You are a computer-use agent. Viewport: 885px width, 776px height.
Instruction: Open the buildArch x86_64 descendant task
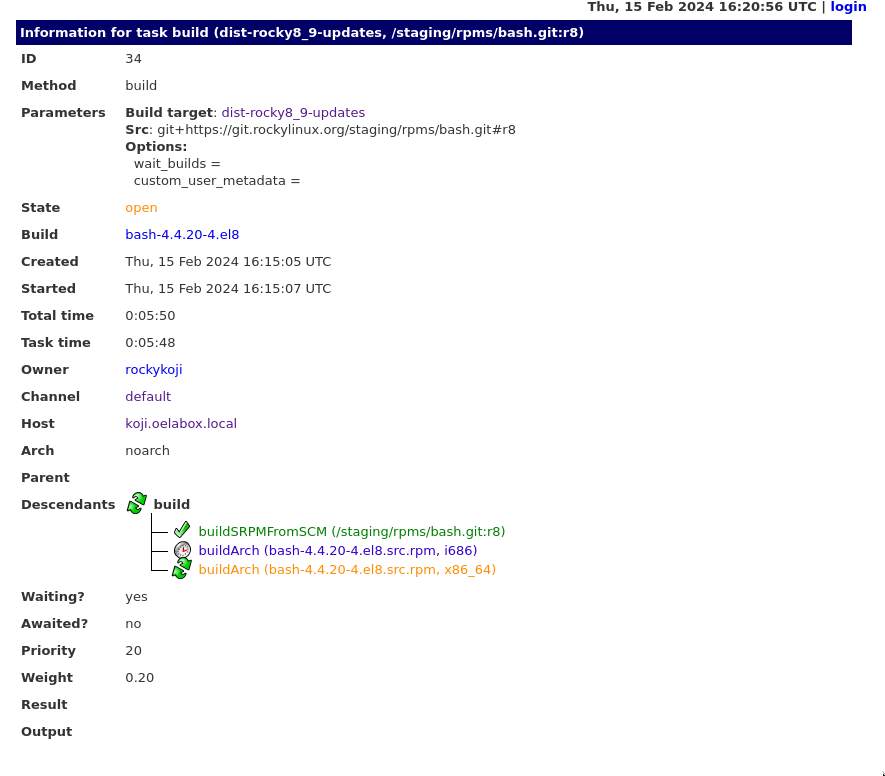(347, 569)
